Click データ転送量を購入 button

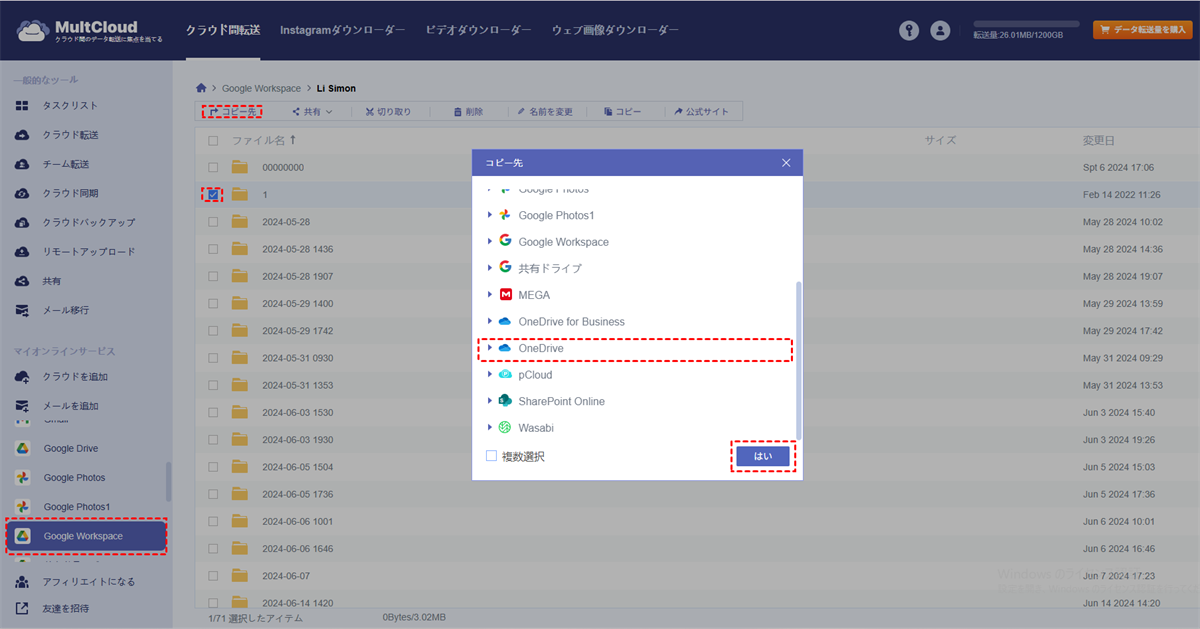(x=1142, y=30)
